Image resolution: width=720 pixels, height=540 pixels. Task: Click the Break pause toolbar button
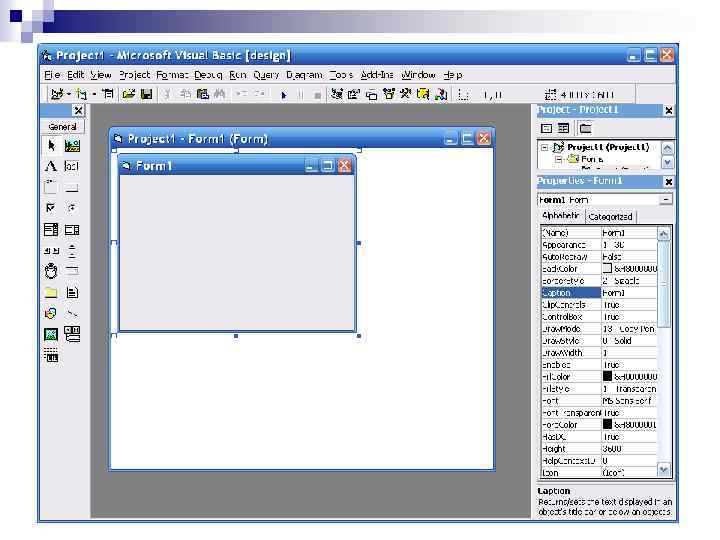coord(301,95)
